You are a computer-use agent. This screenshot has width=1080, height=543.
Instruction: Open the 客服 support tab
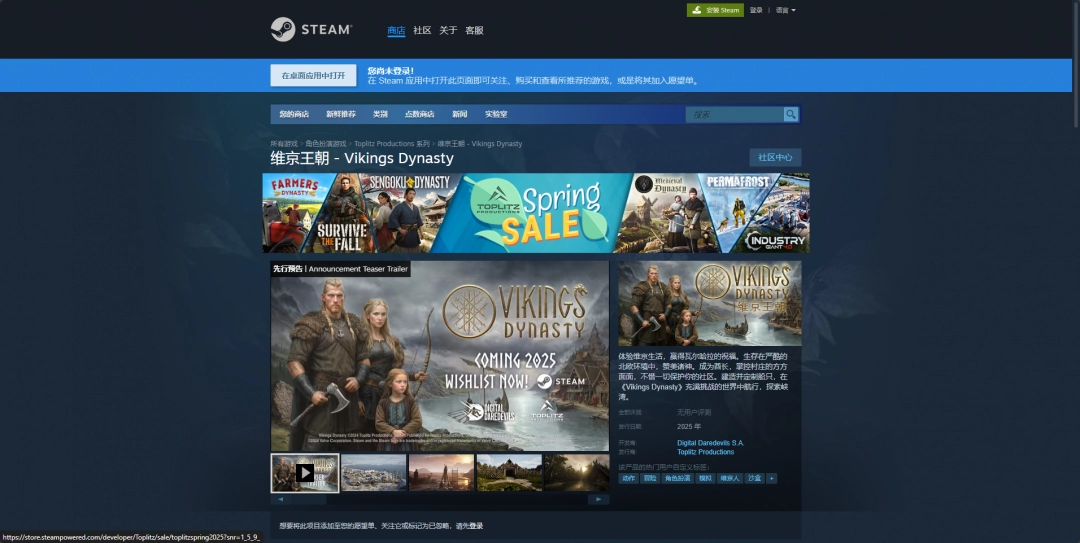pos(474,30)
